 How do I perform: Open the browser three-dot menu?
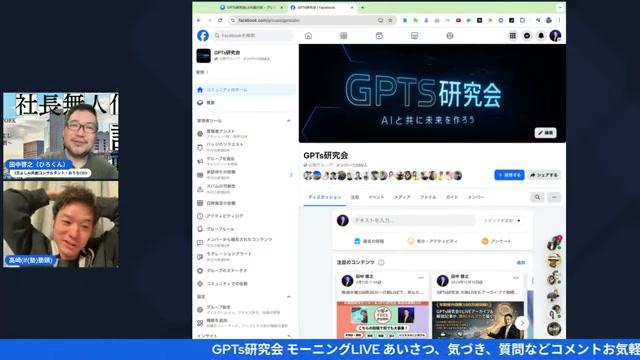point(560,20)
